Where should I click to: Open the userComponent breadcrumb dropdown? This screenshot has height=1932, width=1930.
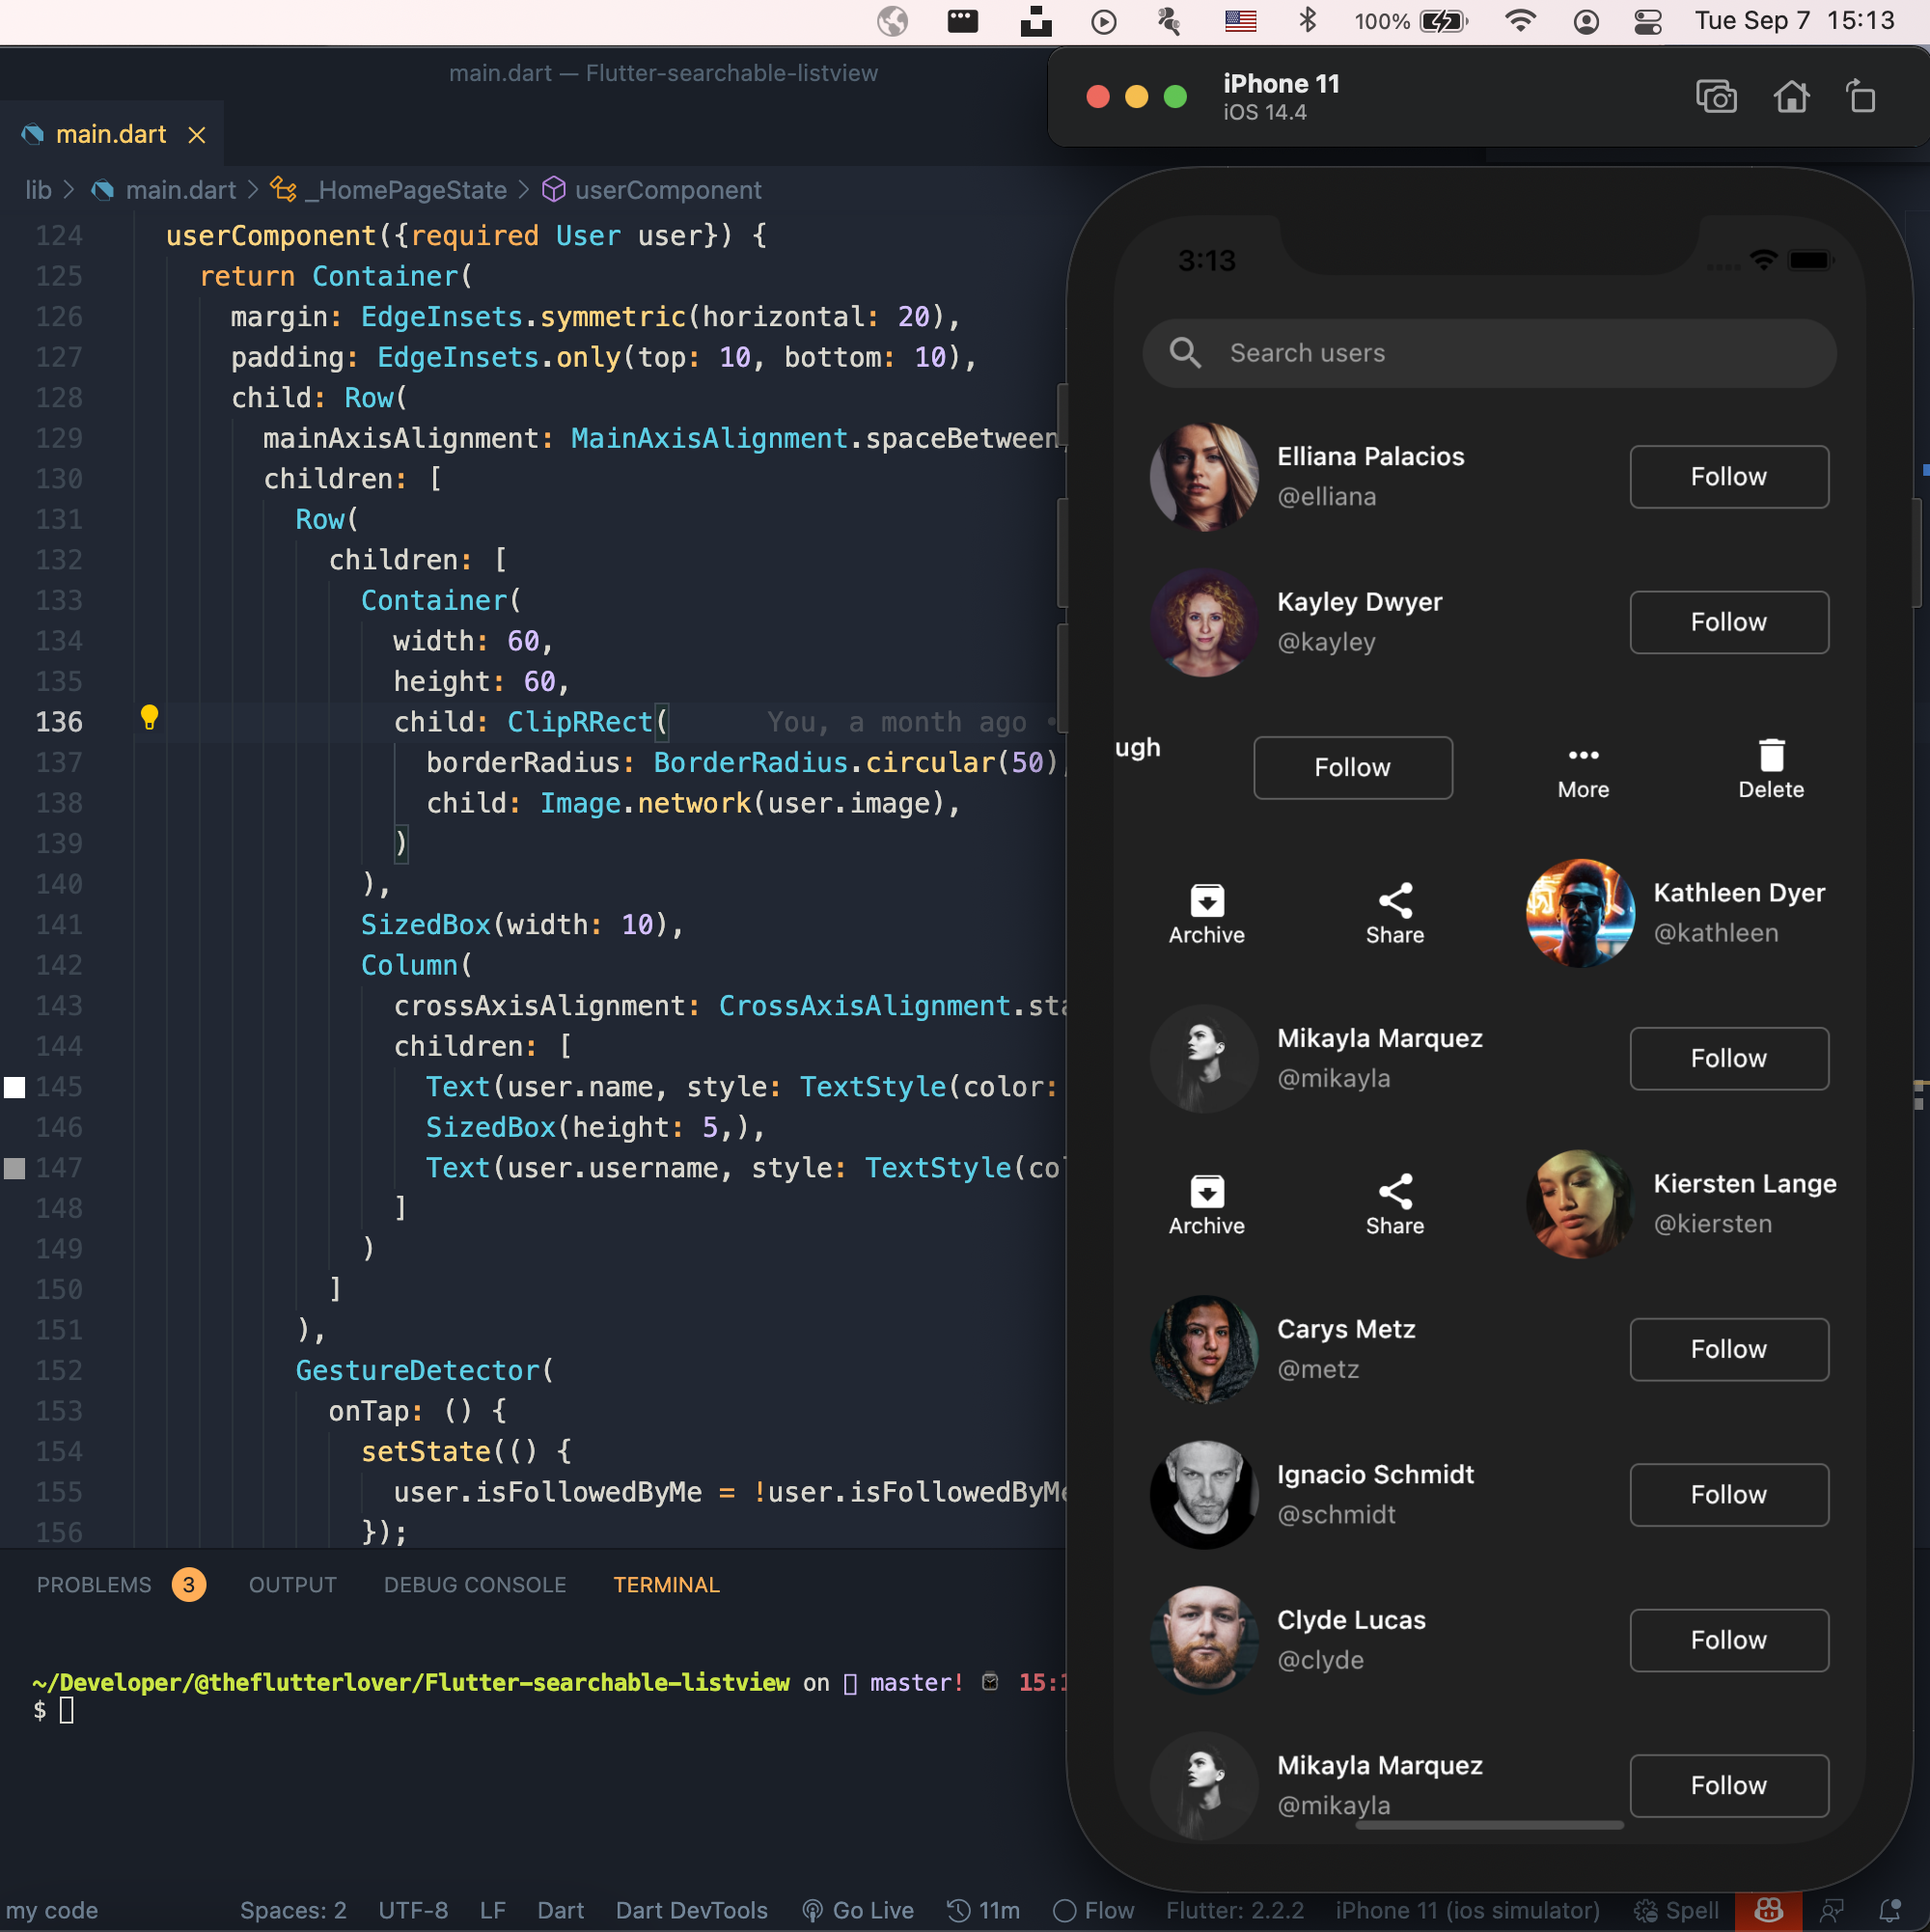coord(667,190)
